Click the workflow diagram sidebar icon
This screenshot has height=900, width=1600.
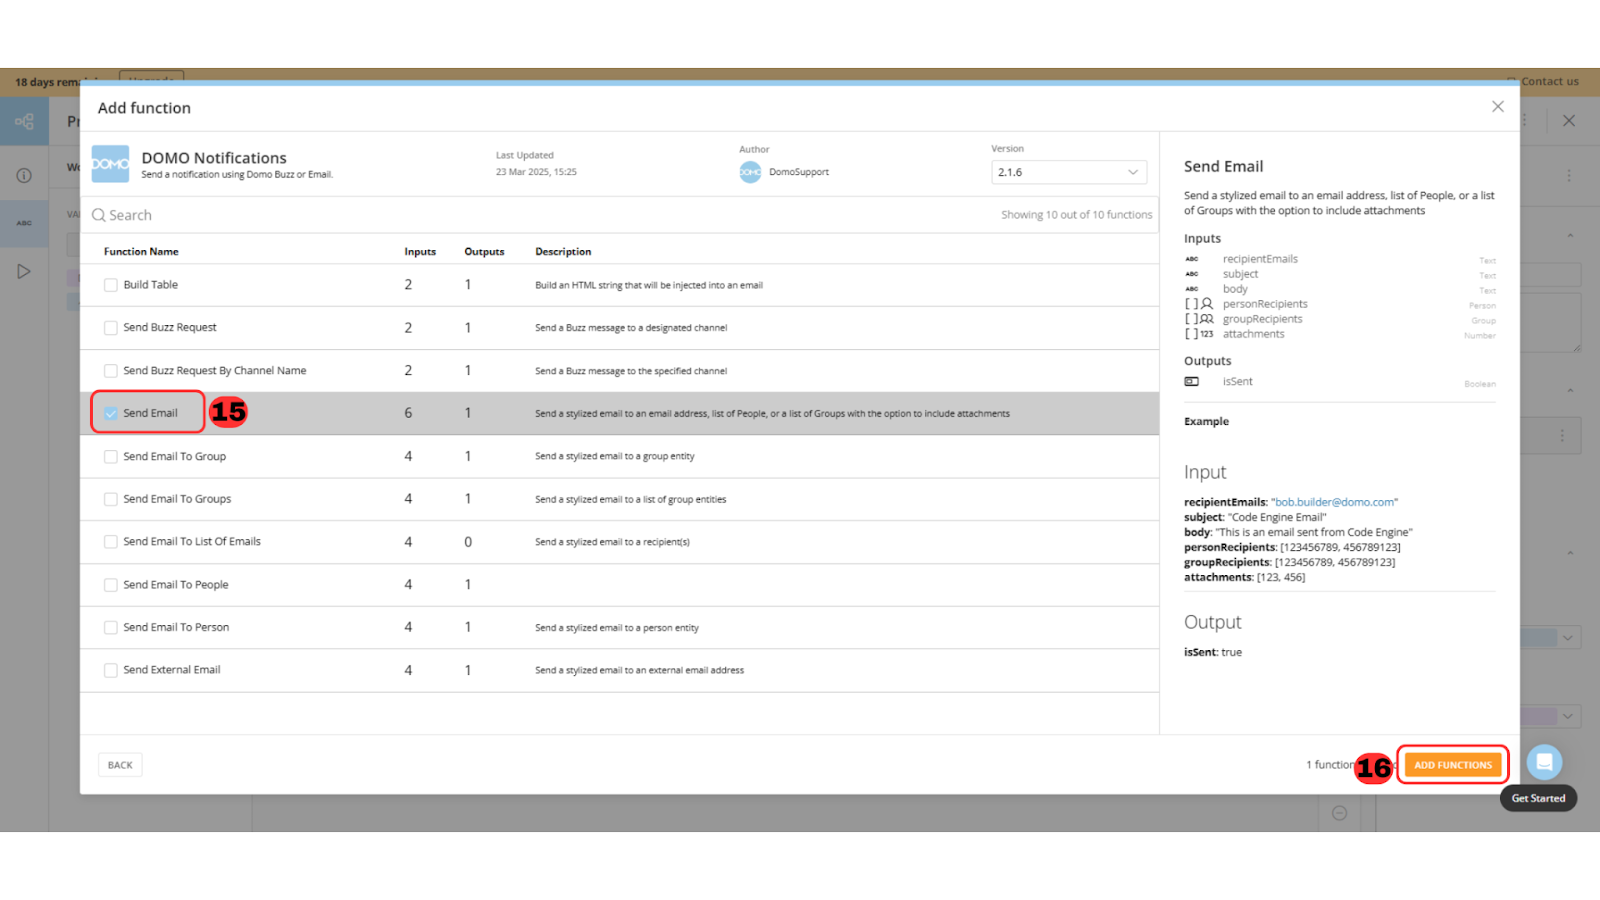tap(24, 122)
